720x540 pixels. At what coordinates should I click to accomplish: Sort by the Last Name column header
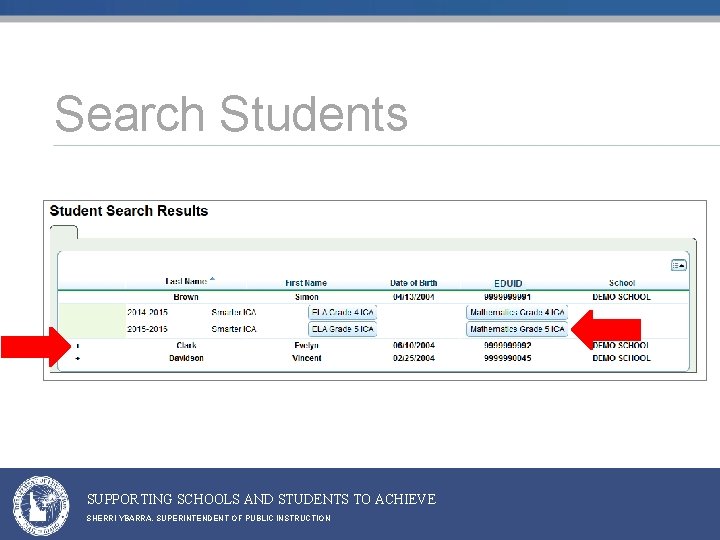tap(186, 281)
